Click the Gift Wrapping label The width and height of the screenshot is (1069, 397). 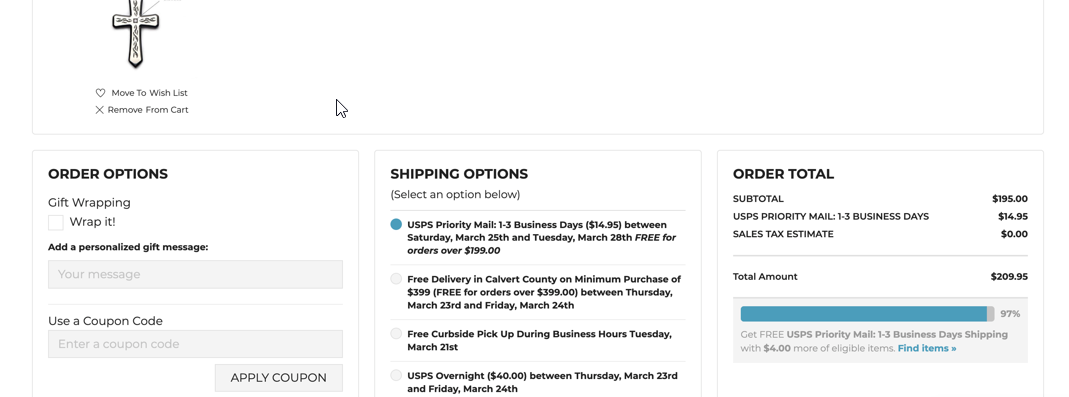coord(89,203)
